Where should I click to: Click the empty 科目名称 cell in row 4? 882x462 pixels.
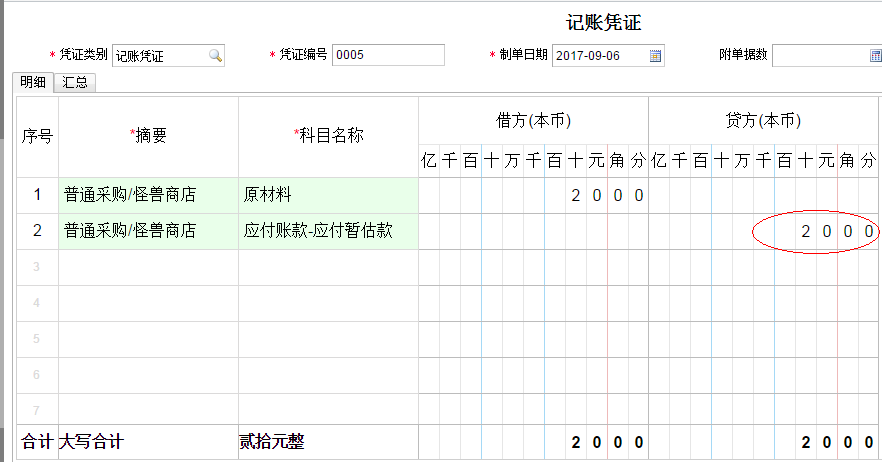(x=328, y=303)
